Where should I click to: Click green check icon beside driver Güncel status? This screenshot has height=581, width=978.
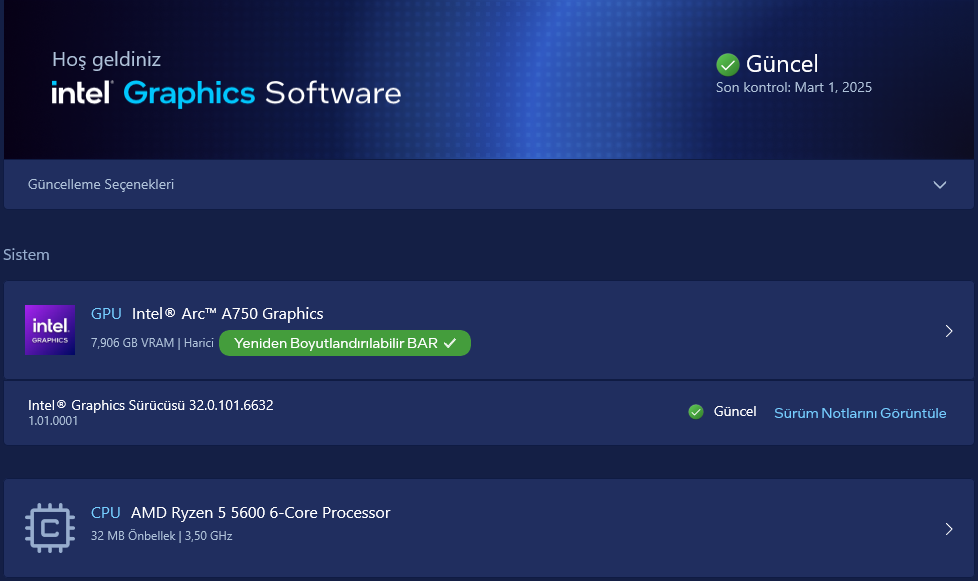[695, 412]
